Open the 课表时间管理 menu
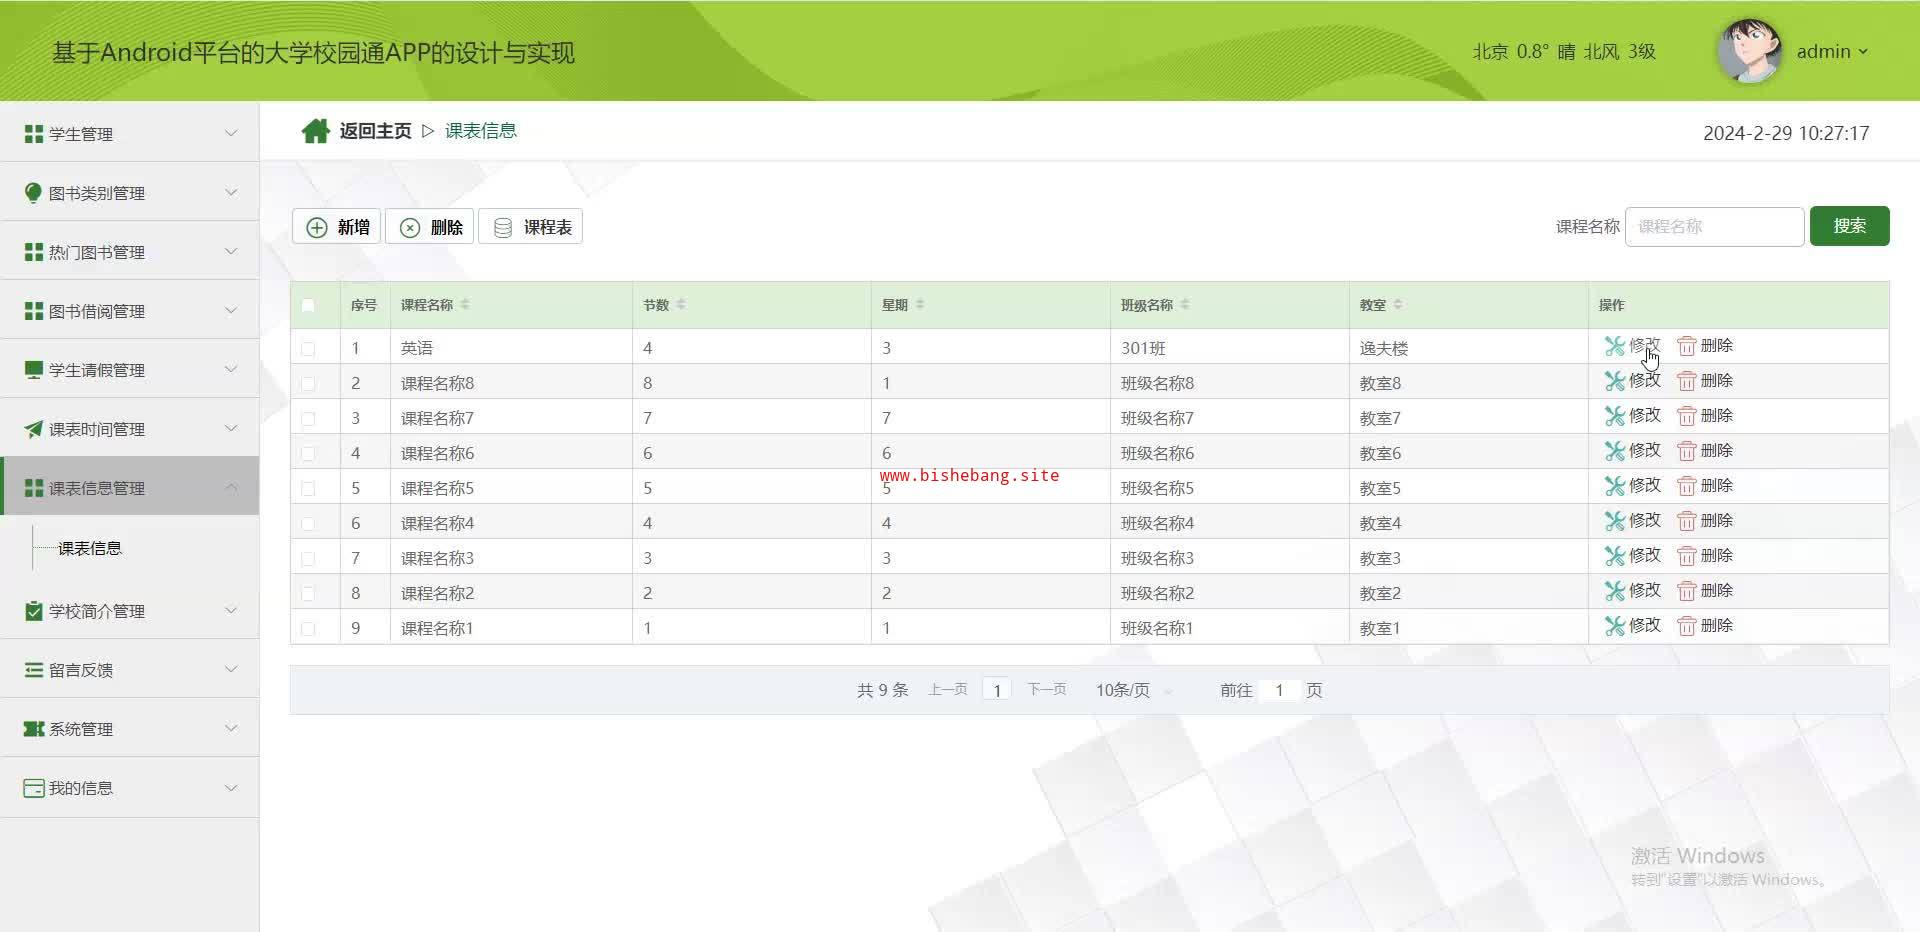 click(x=130, y=428)
